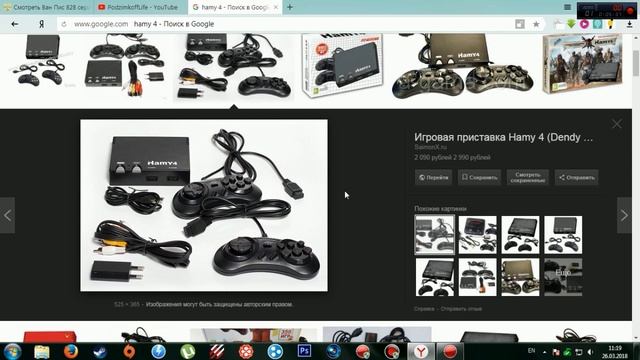The width and height of the screenshot is (640, 360).
Task: Switch to the PodzomkoffLife YouTube tab
Action: (141, 7)
